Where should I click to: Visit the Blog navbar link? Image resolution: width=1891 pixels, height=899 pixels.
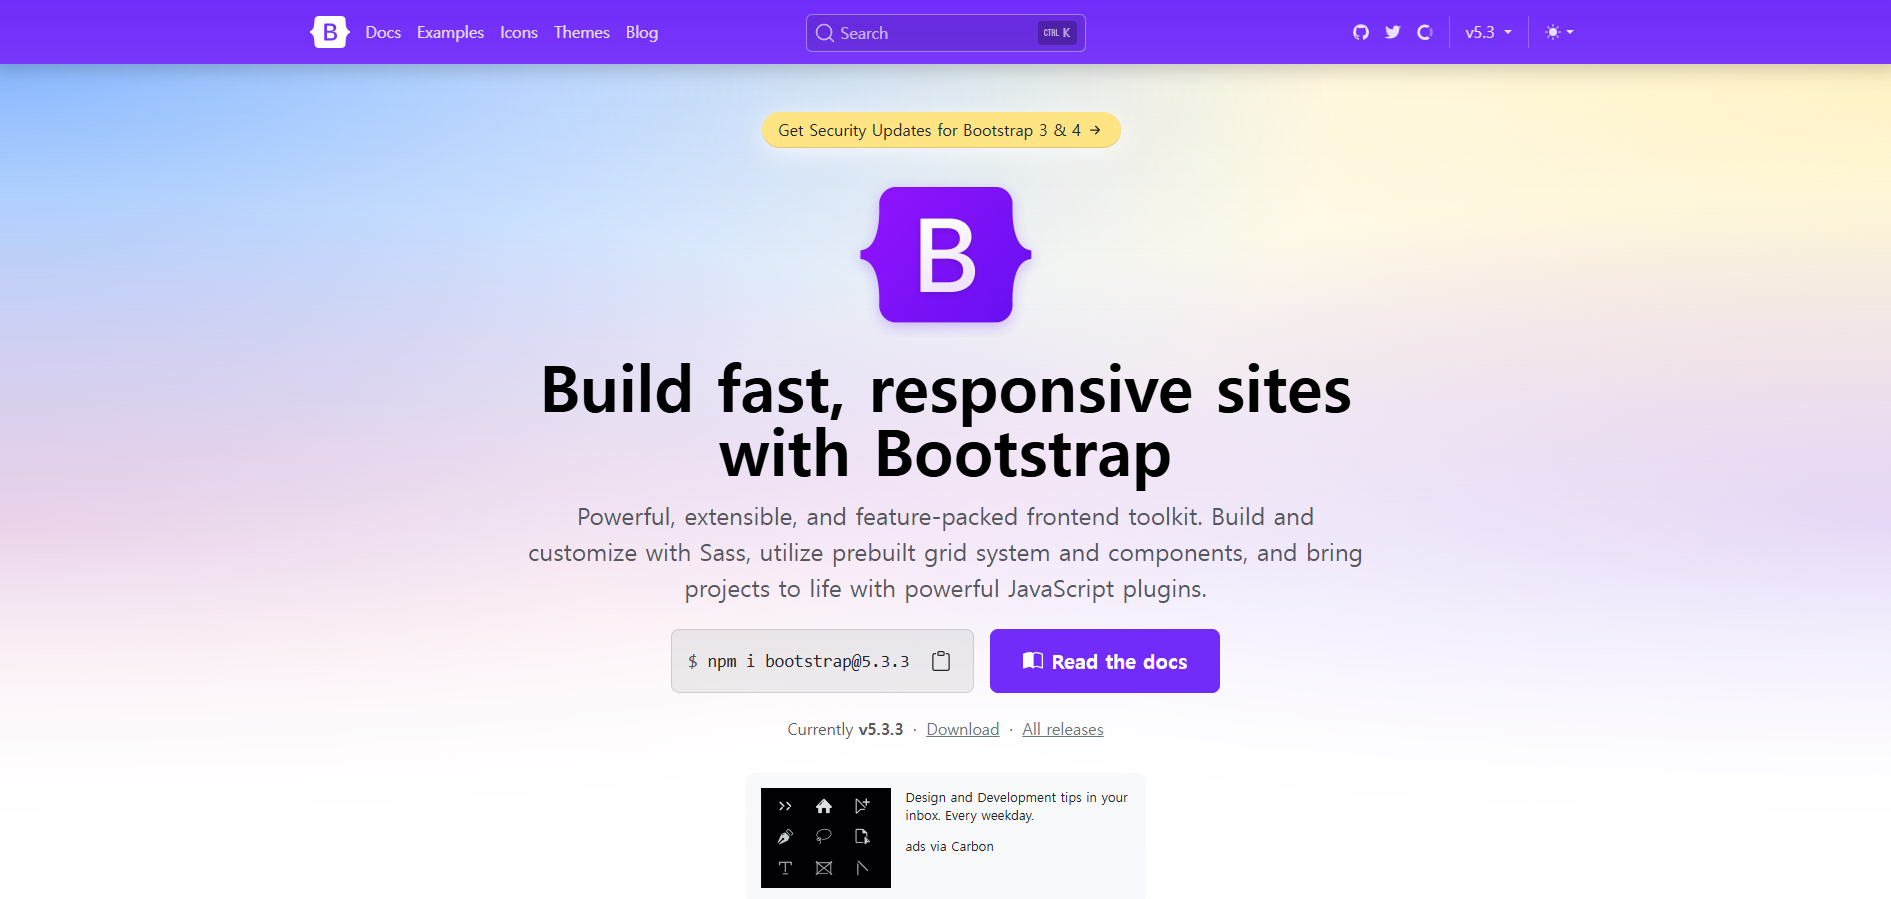[x=642, y=32]
